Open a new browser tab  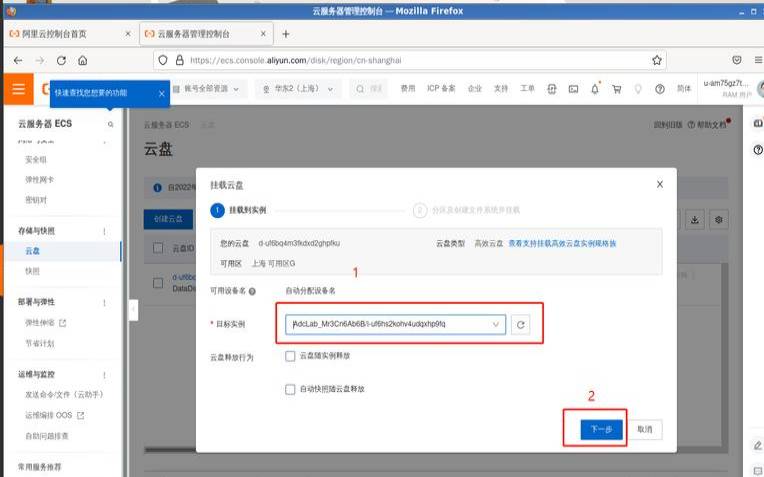[x=286, y=34]
